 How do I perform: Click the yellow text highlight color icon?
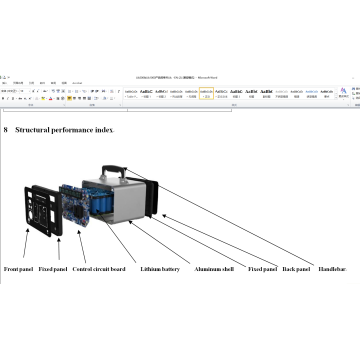(x=43, y=99)
